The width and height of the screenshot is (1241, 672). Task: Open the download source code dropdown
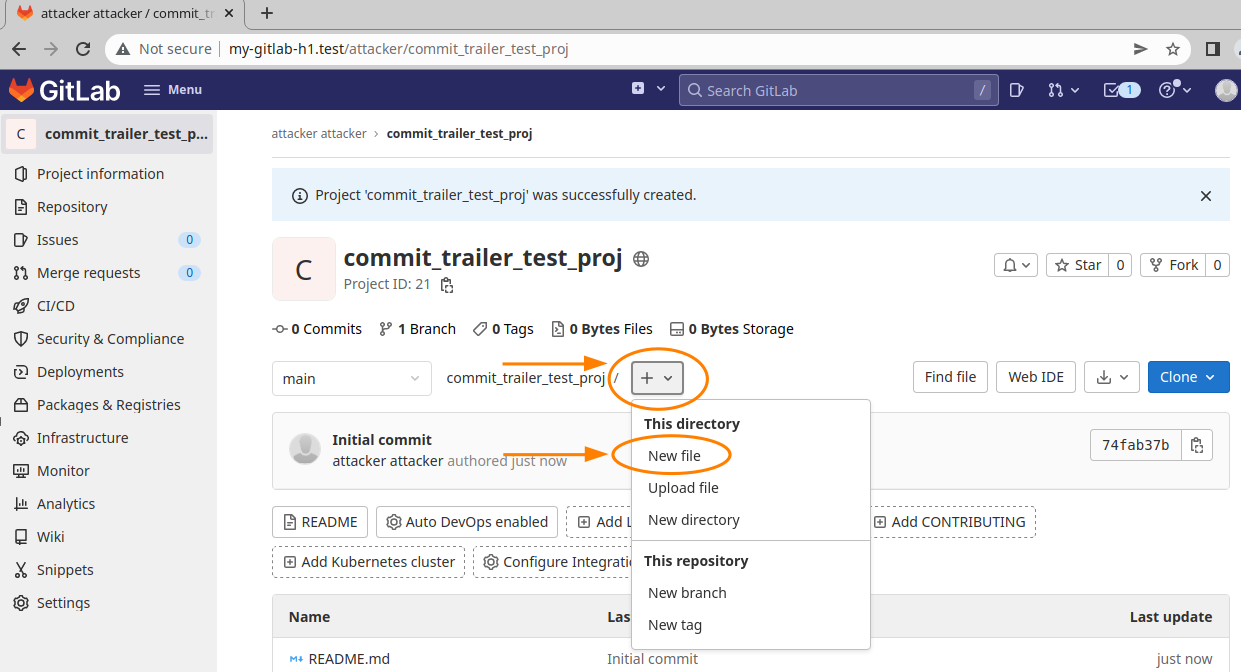tap(1112, 377)
